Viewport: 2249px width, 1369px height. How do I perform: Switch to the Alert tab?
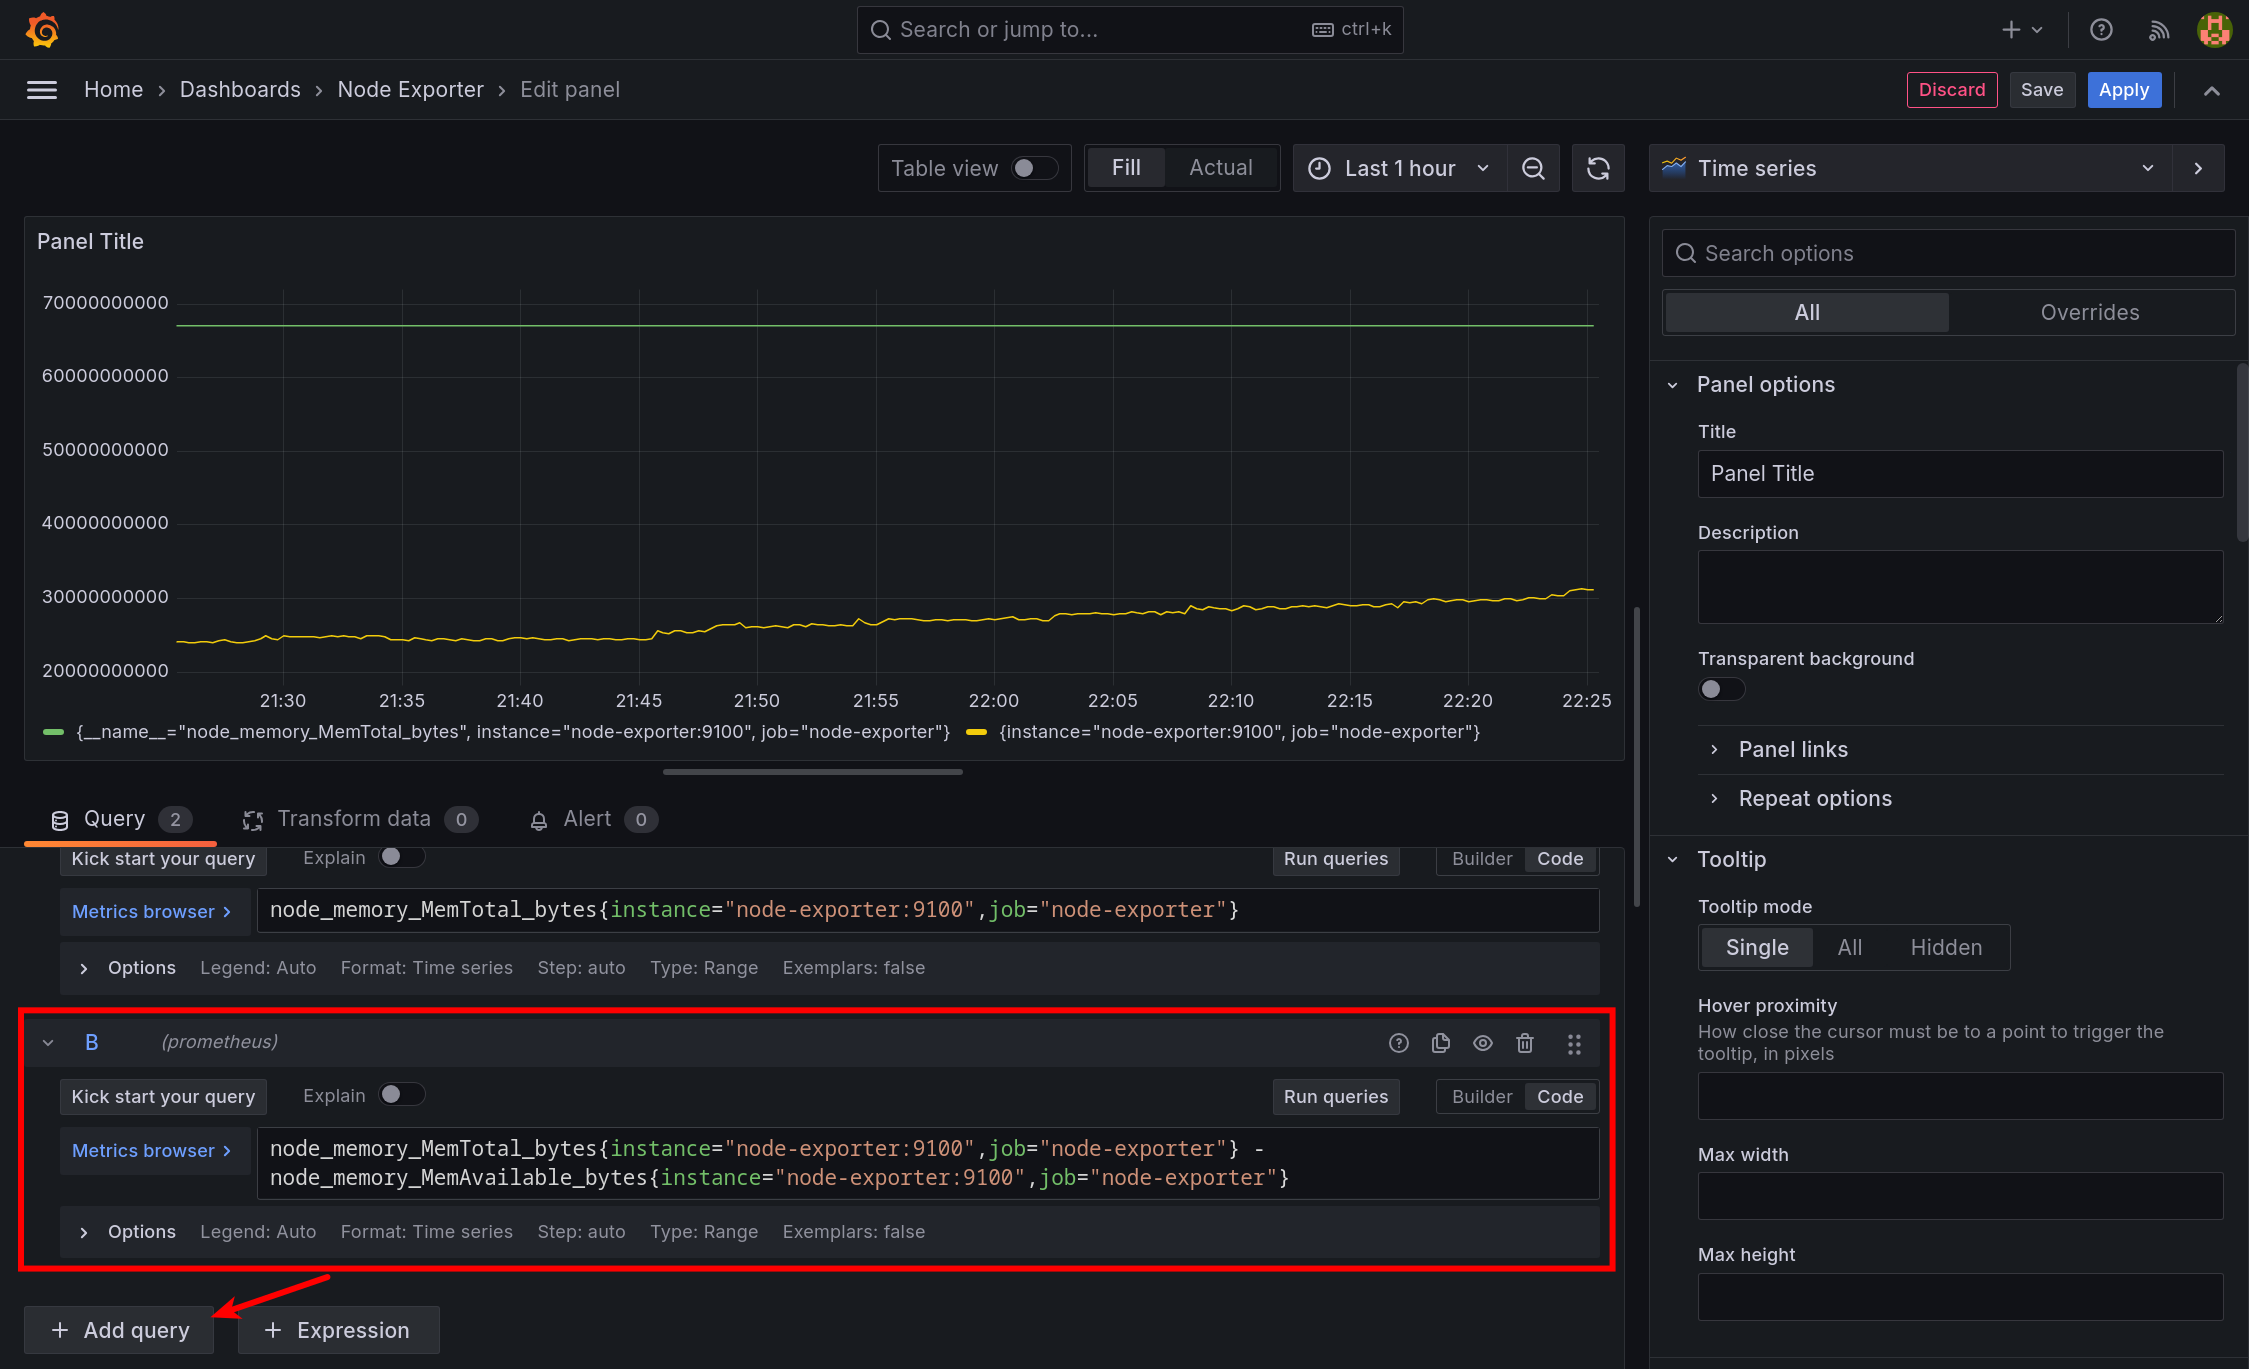tap(593, 820)
